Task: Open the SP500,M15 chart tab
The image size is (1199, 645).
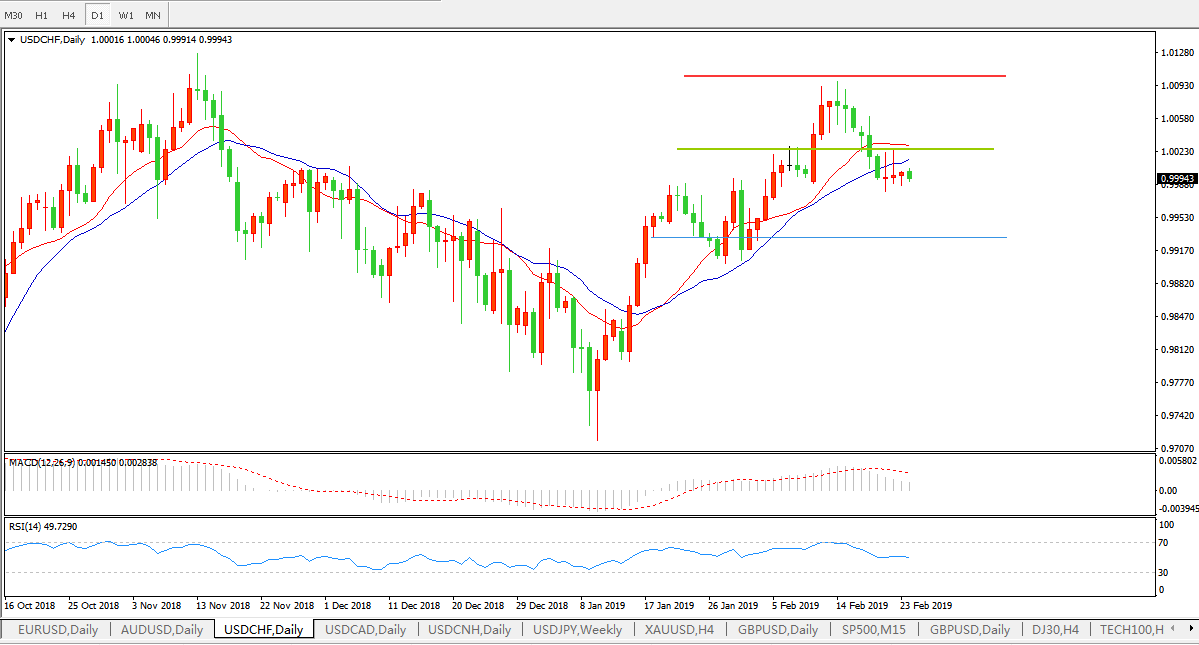Action: point(874,630)
